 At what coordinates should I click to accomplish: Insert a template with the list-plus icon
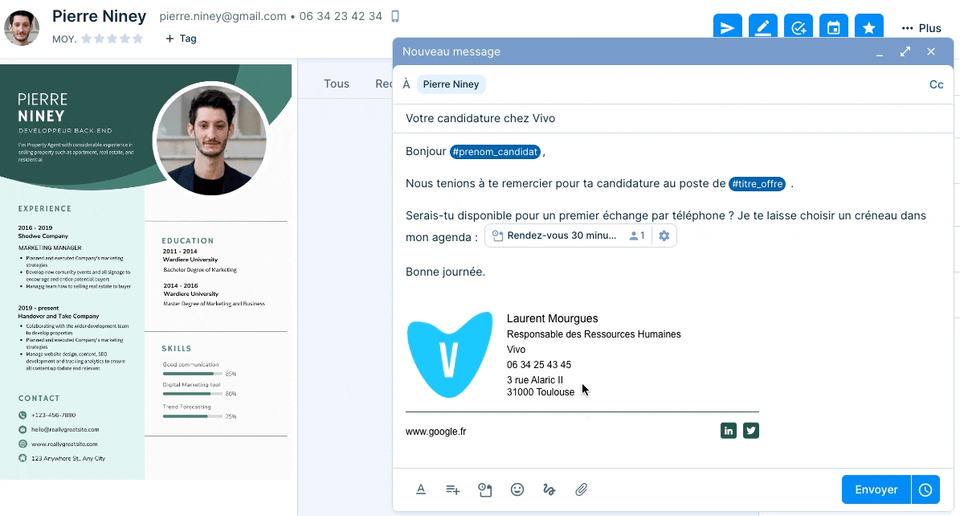(452, 490)
